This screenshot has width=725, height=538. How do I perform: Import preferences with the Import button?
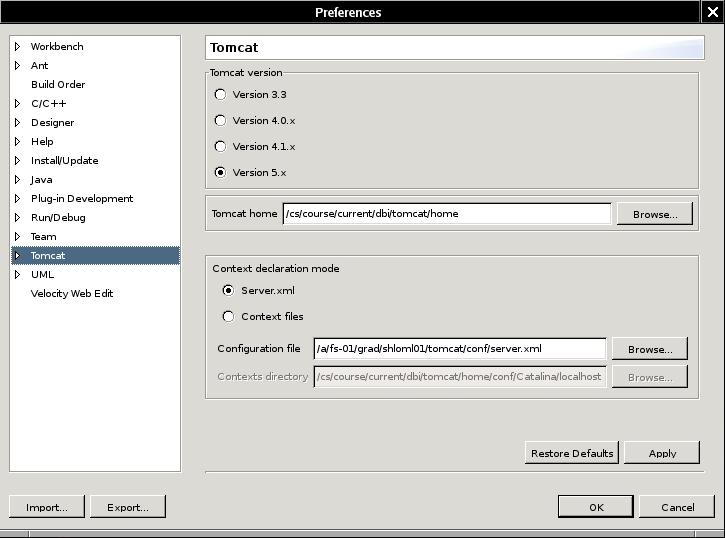pyautogui.click(x=47, y=507)
